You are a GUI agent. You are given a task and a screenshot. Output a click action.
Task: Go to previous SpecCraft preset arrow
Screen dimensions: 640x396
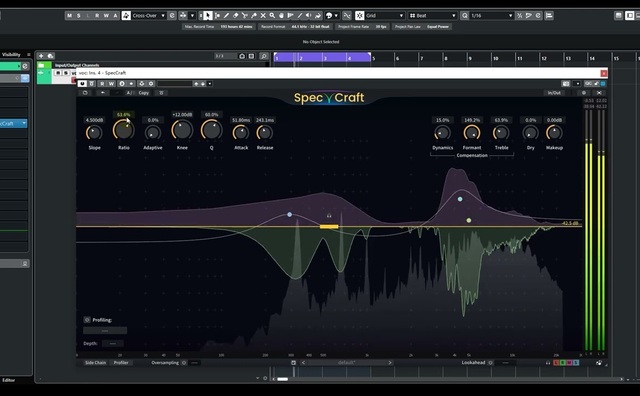303,363
